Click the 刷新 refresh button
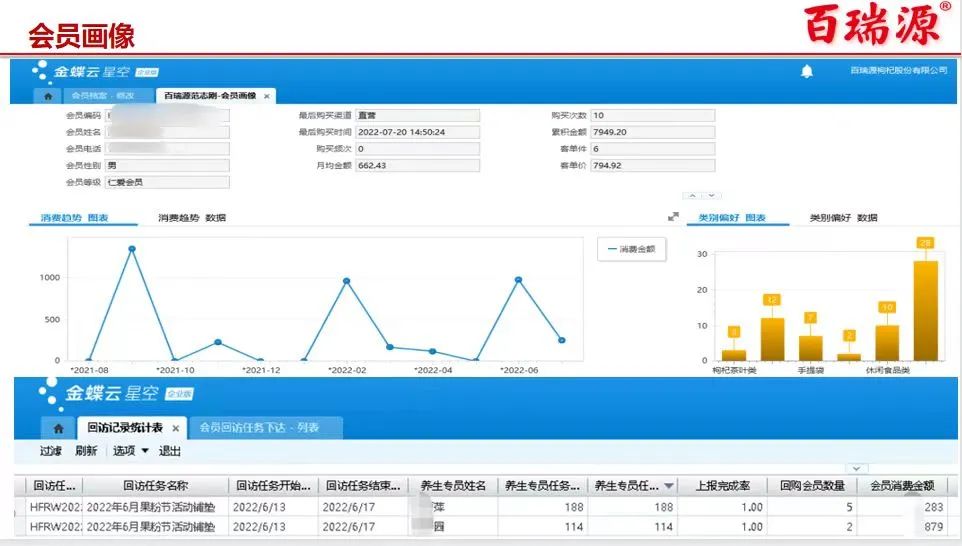Image resolution: width=962 pixels, height=546 pixels. coord(87,451)
